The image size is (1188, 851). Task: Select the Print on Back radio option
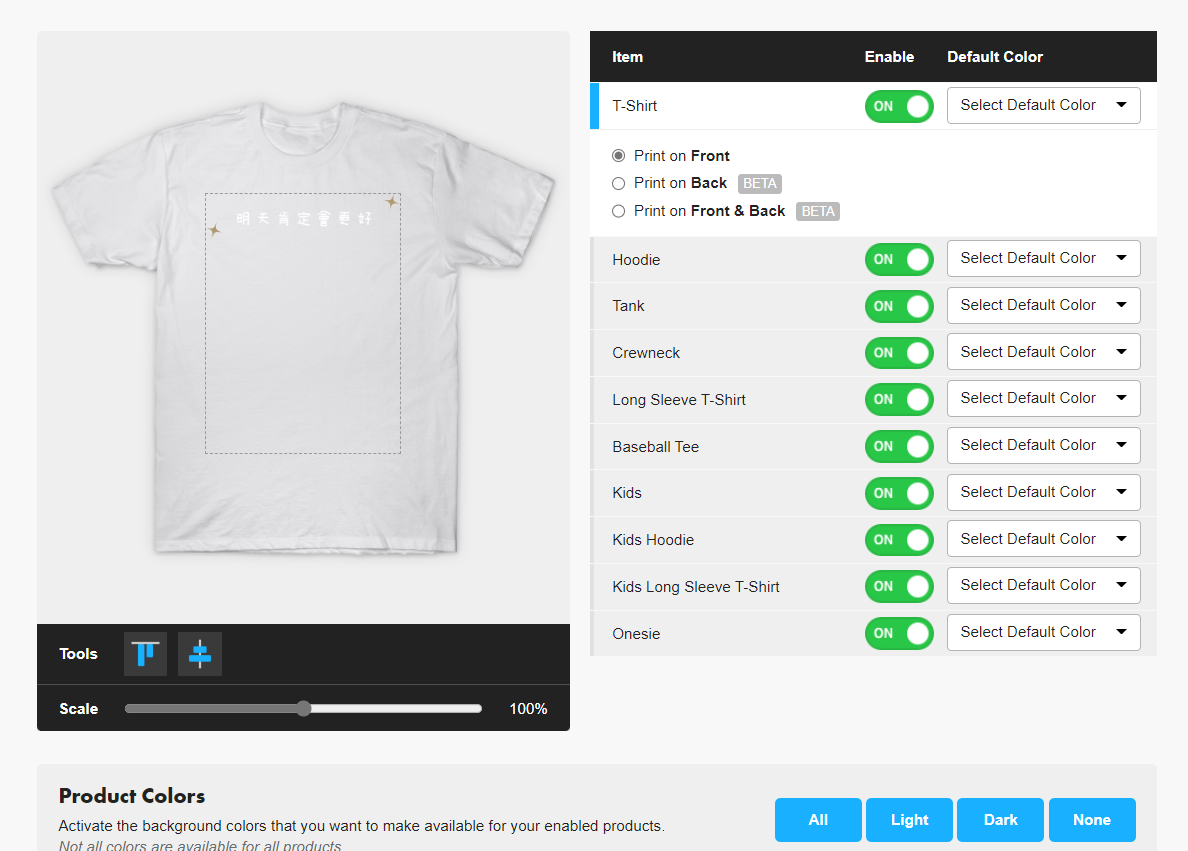(619, 183)
